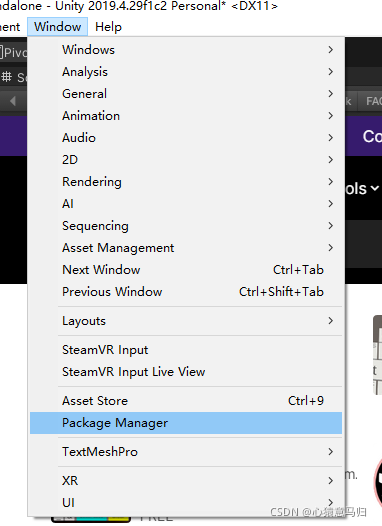Select Next Window menu entry

186,270
